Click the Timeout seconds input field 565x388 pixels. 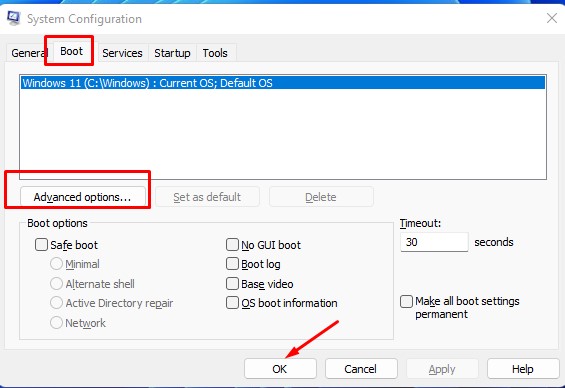pos(434,242)
